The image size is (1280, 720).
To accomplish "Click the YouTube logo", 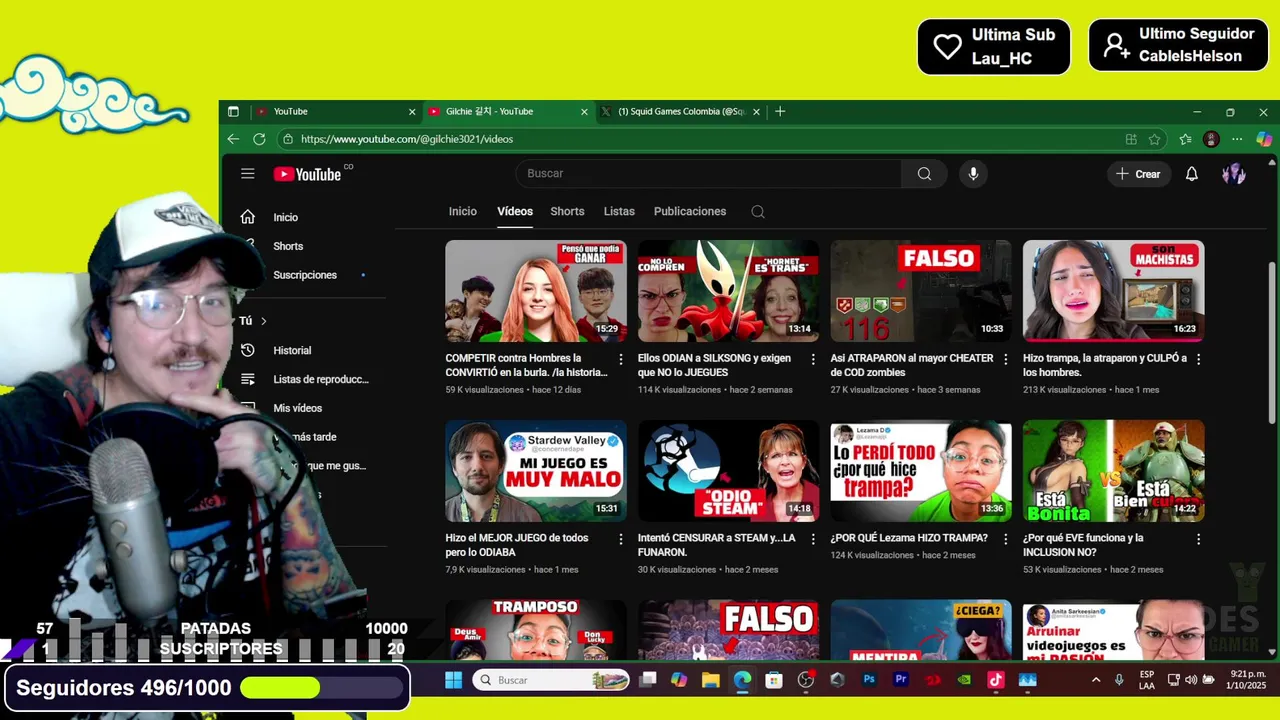I will click(x=308, y=174).
